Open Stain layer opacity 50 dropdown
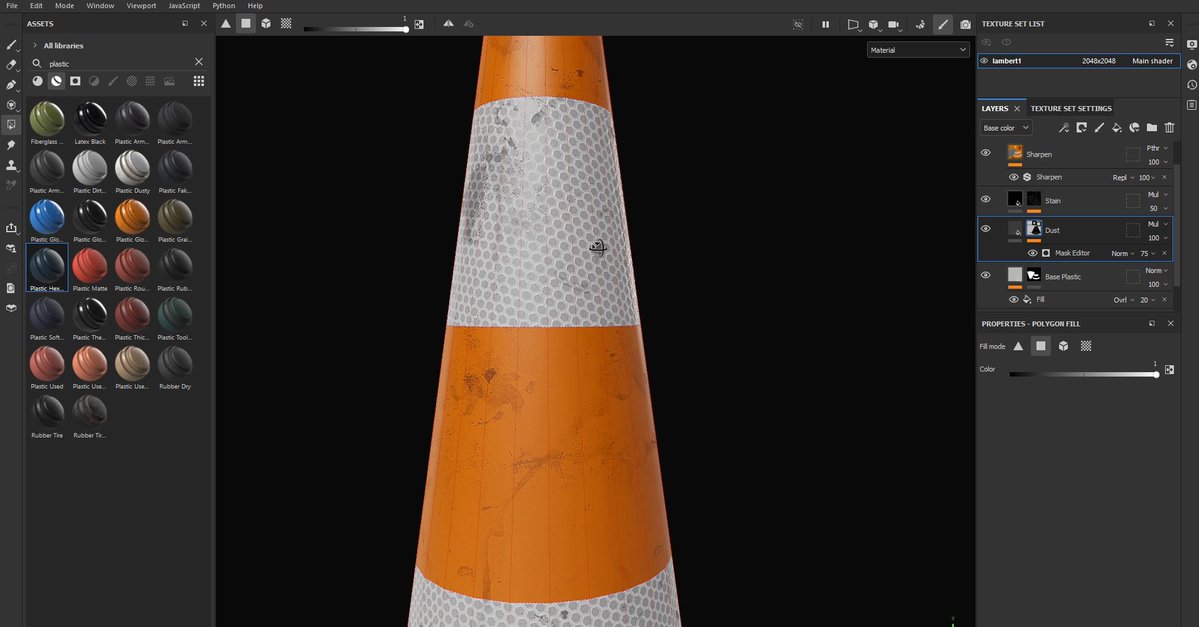This screenshot has height=627, width=1199. pyautogui.click(x=1158, y=208)
